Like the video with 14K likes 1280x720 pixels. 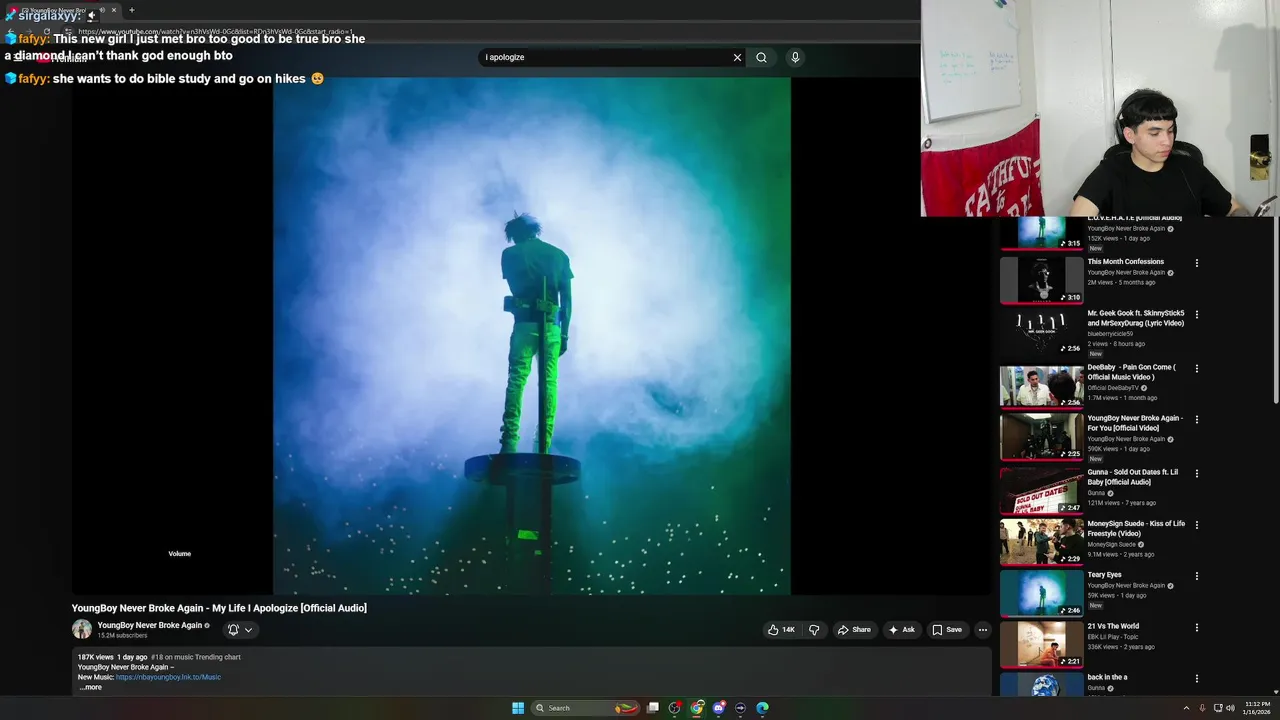[x=781, y=630]
